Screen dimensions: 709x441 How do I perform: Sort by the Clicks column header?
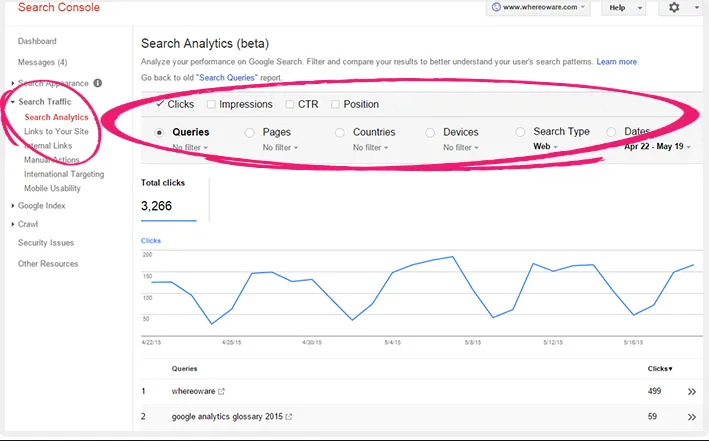[x=660, y=369]
